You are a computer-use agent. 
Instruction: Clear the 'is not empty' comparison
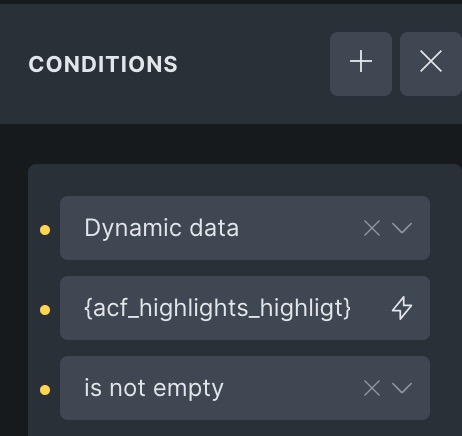click(x=372, y=388)
